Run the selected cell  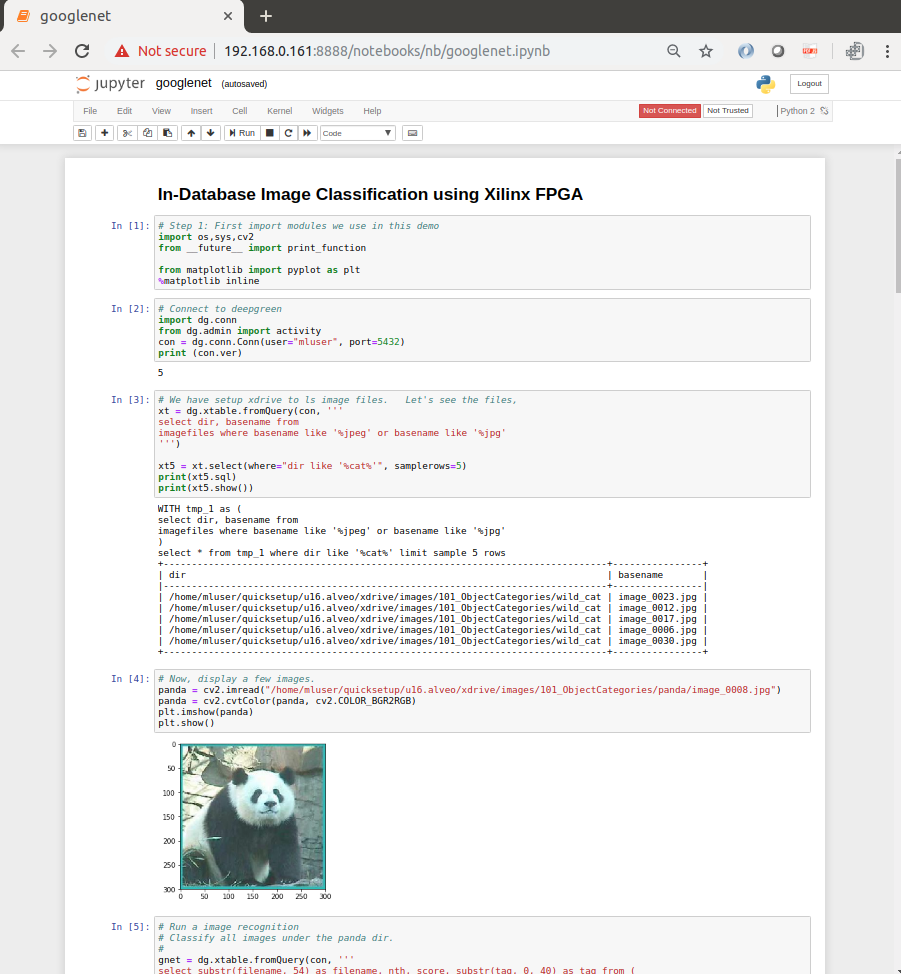click(242, 133)
